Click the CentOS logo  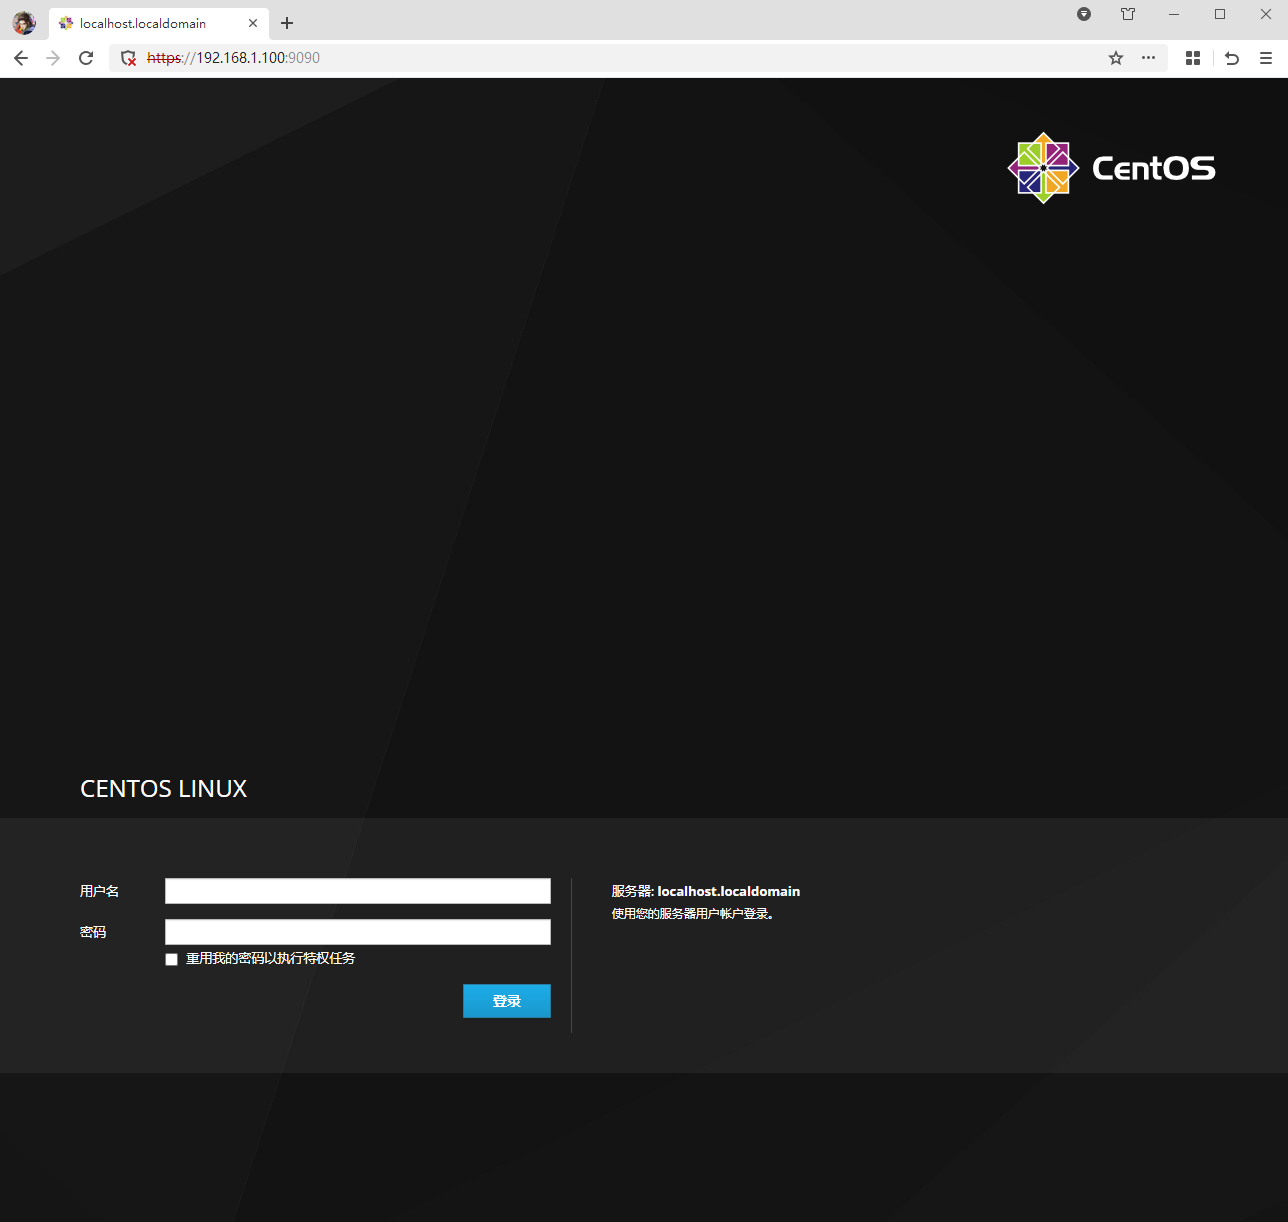(x=1111, y=168)
